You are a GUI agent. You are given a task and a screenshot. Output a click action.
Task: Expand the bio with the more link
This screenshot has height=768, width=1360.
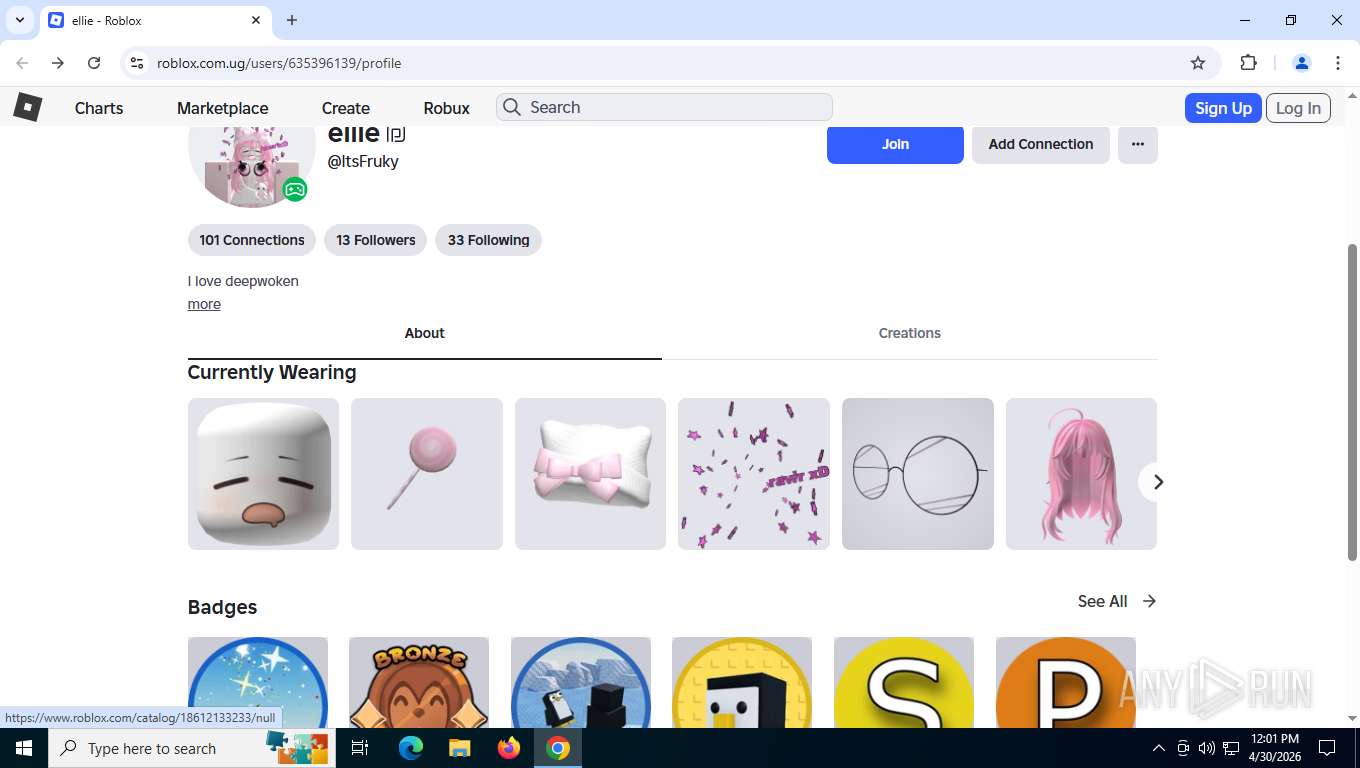coord(204,304)
